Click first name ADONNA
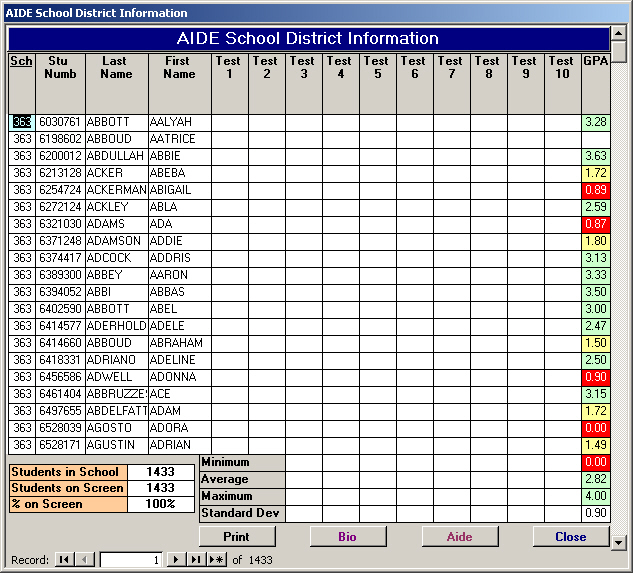 pos(180,377)
